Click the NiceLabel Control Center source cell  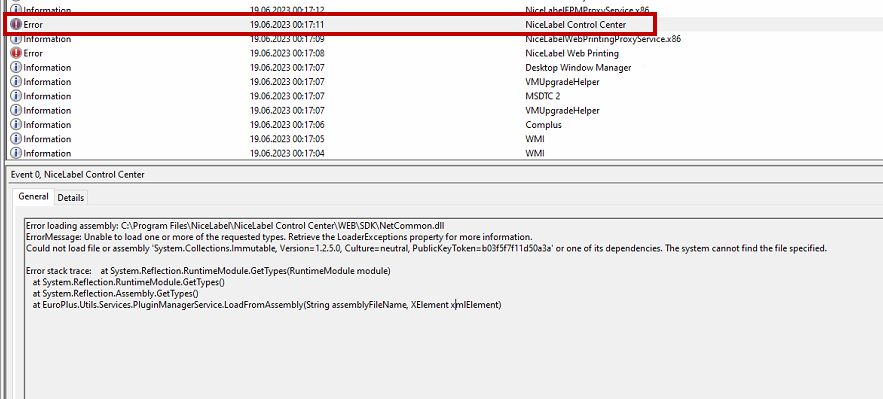point(575,25)
